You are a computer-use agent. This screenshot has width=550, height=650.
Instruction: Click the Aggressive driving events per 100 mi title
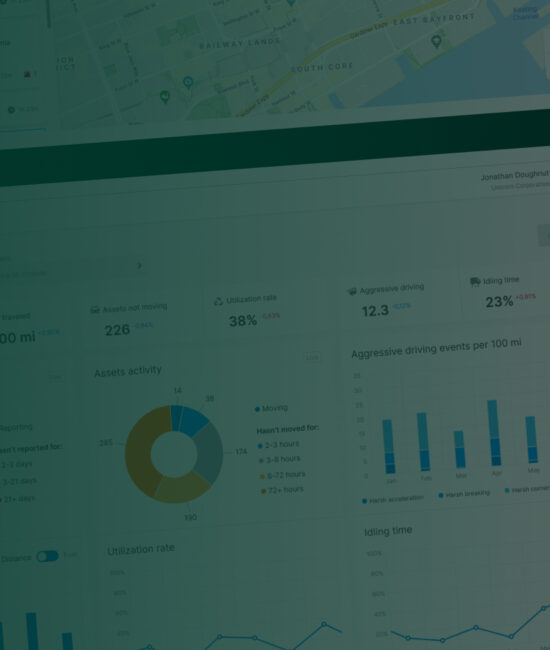click(436, 348)
